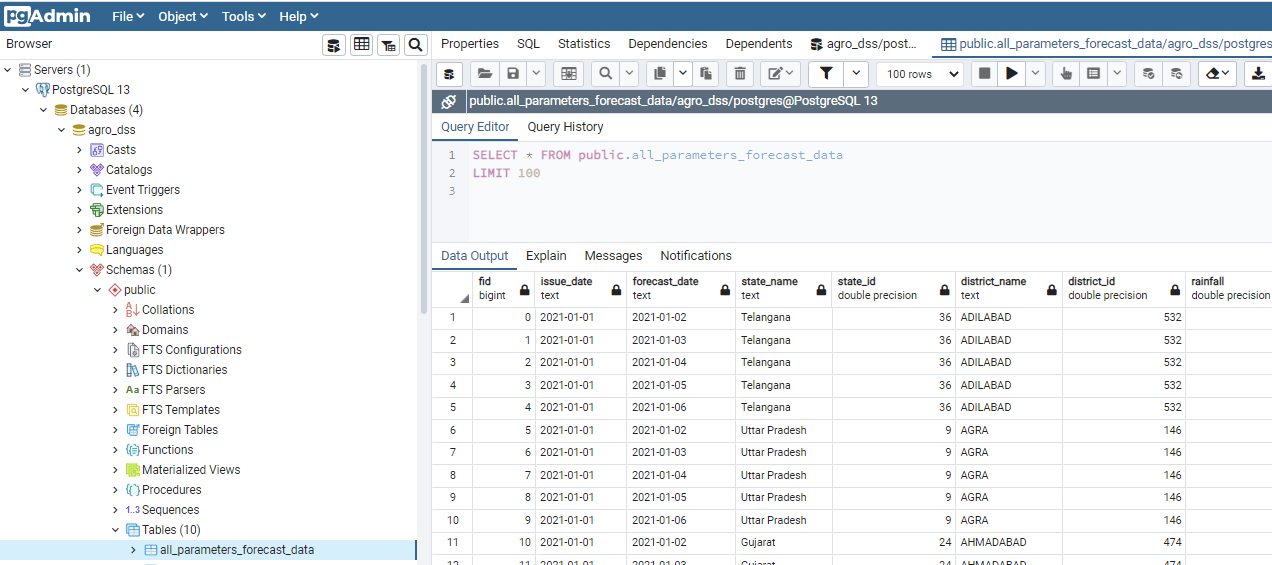
Task: Collapse the Databases (4) node
Action: tap(44, 110)
